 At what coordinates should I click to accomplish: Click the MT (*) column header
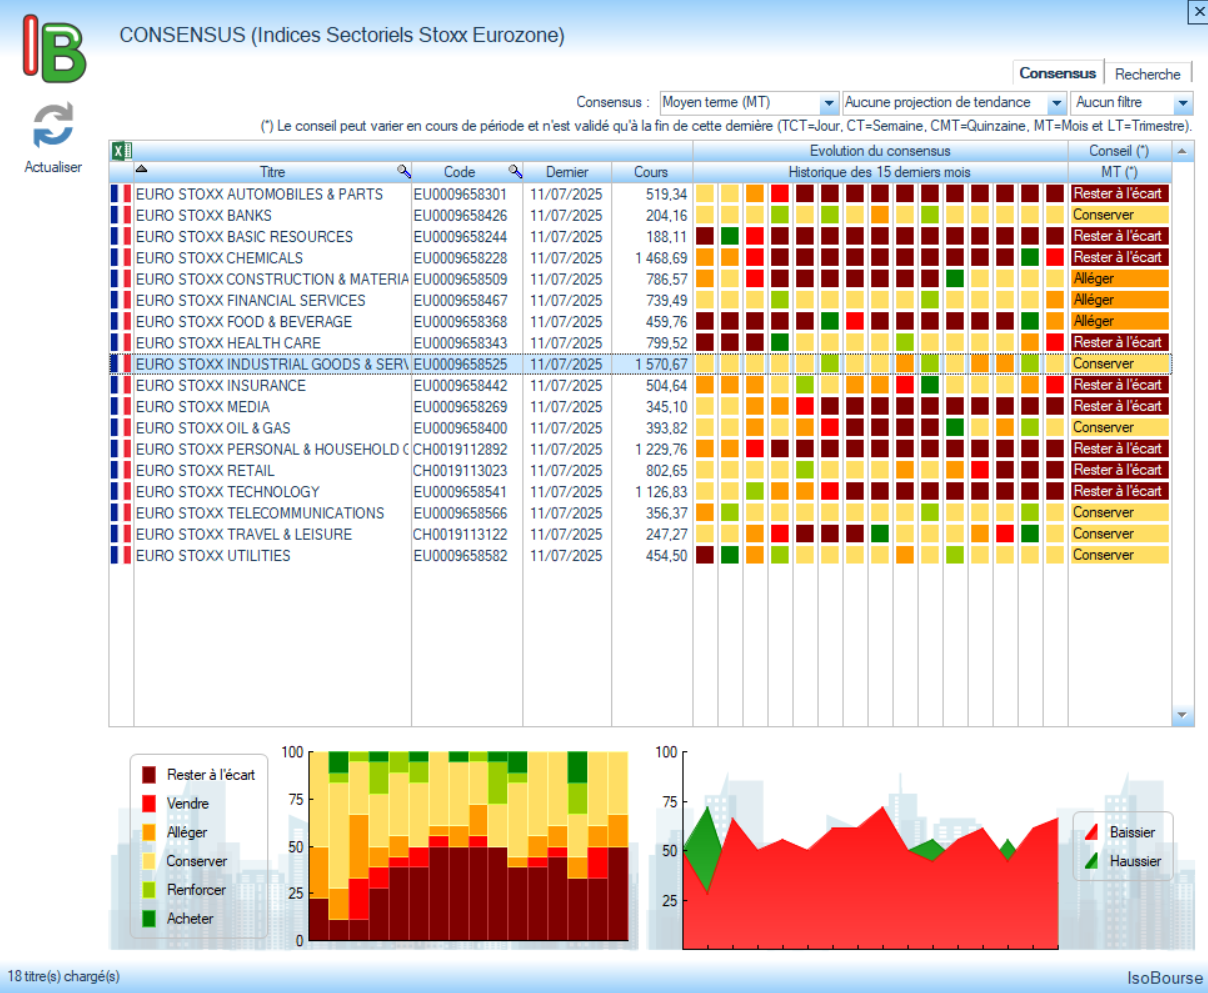[x=1119, y=172]
